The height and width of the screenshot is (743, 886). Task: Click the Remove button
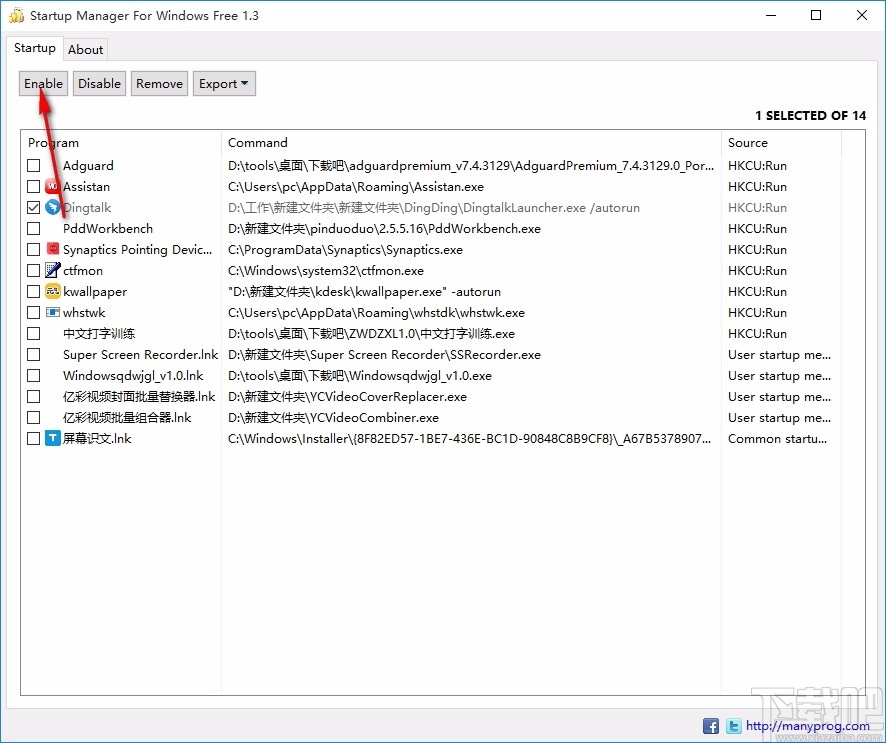158,83
